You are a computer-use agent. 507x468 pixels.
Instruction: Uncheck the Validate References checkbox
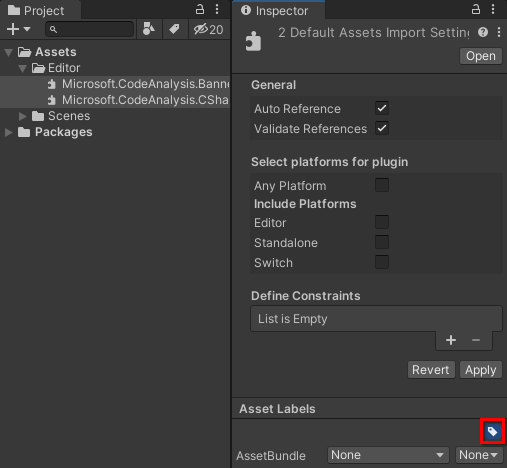pos(382,128)
